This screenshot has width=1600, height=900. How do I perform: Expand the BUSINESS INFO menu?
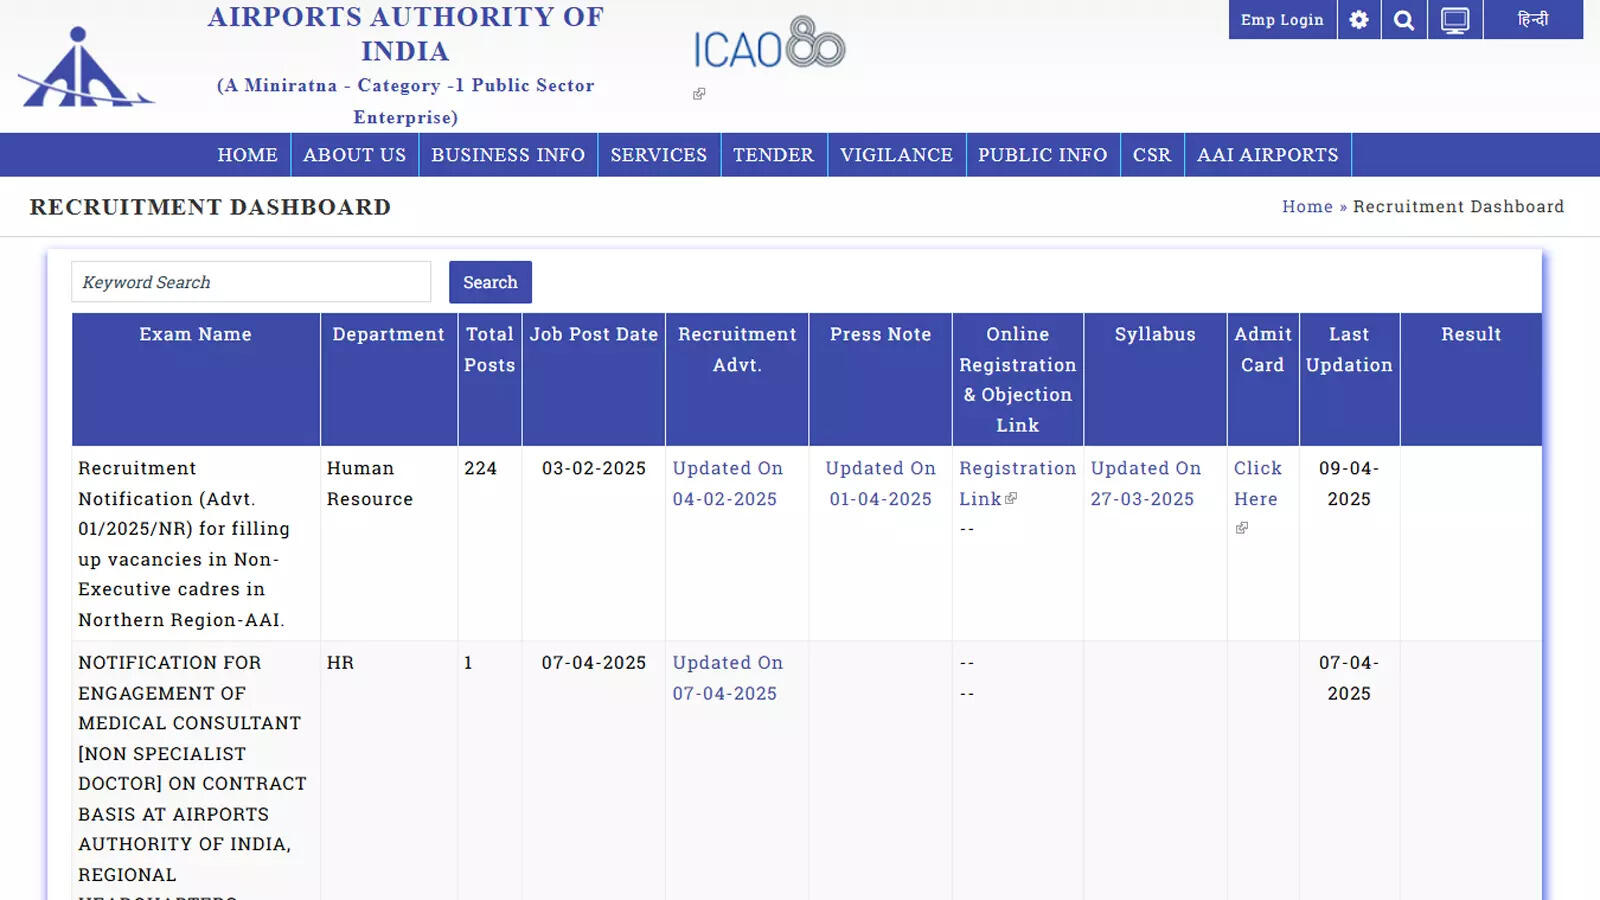coord(508,155)
